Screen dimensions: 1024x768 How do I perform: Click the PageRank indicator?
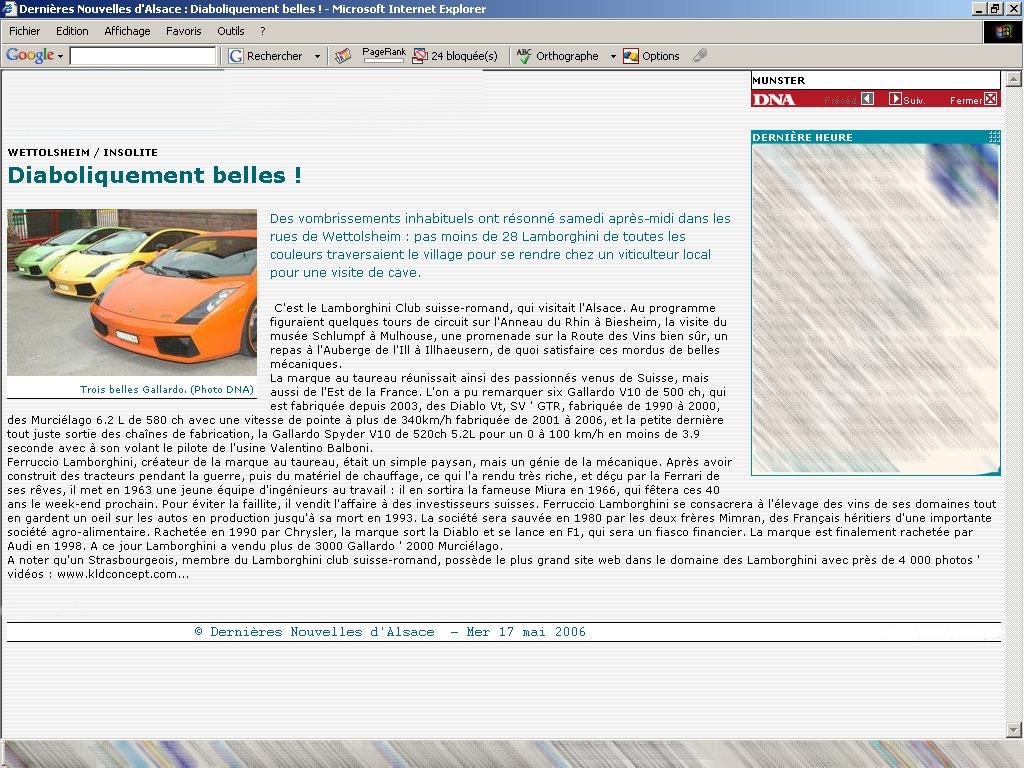[x=383, y=55]
